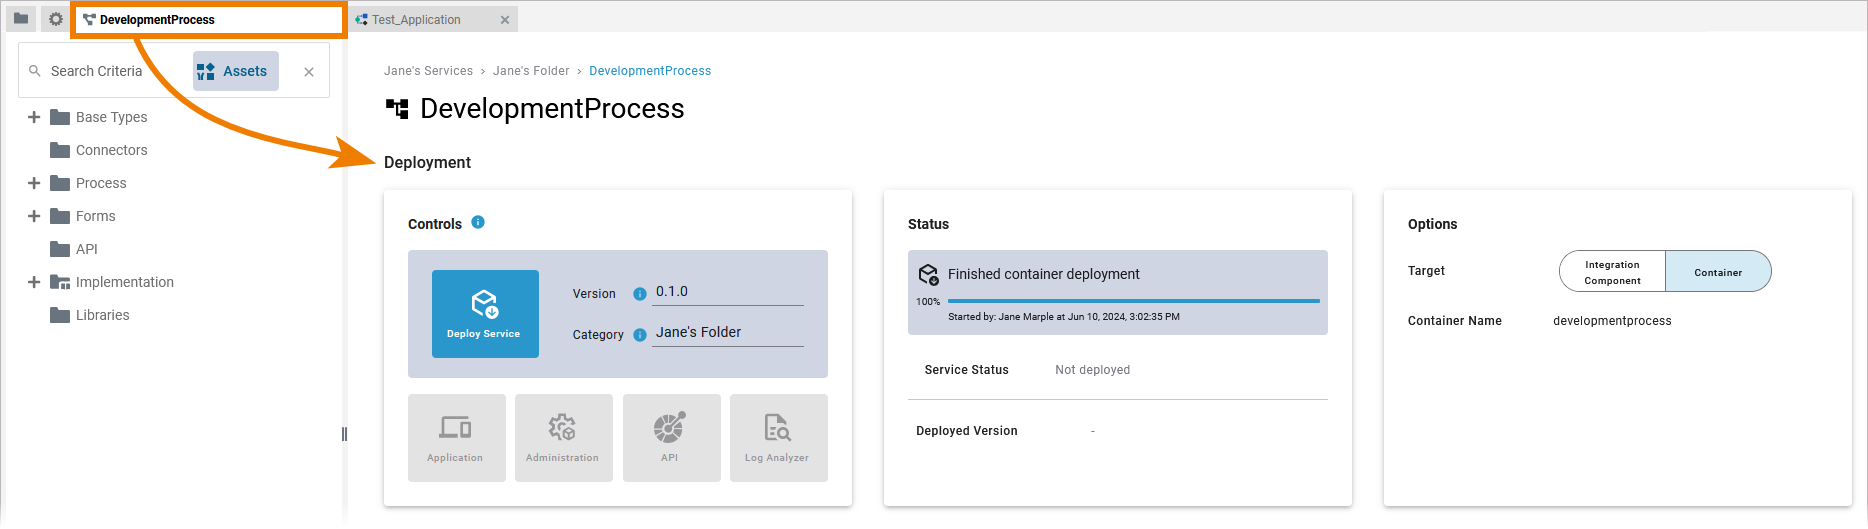
Task: Go to Jane's Services breadcrumb
Action: 428,71
